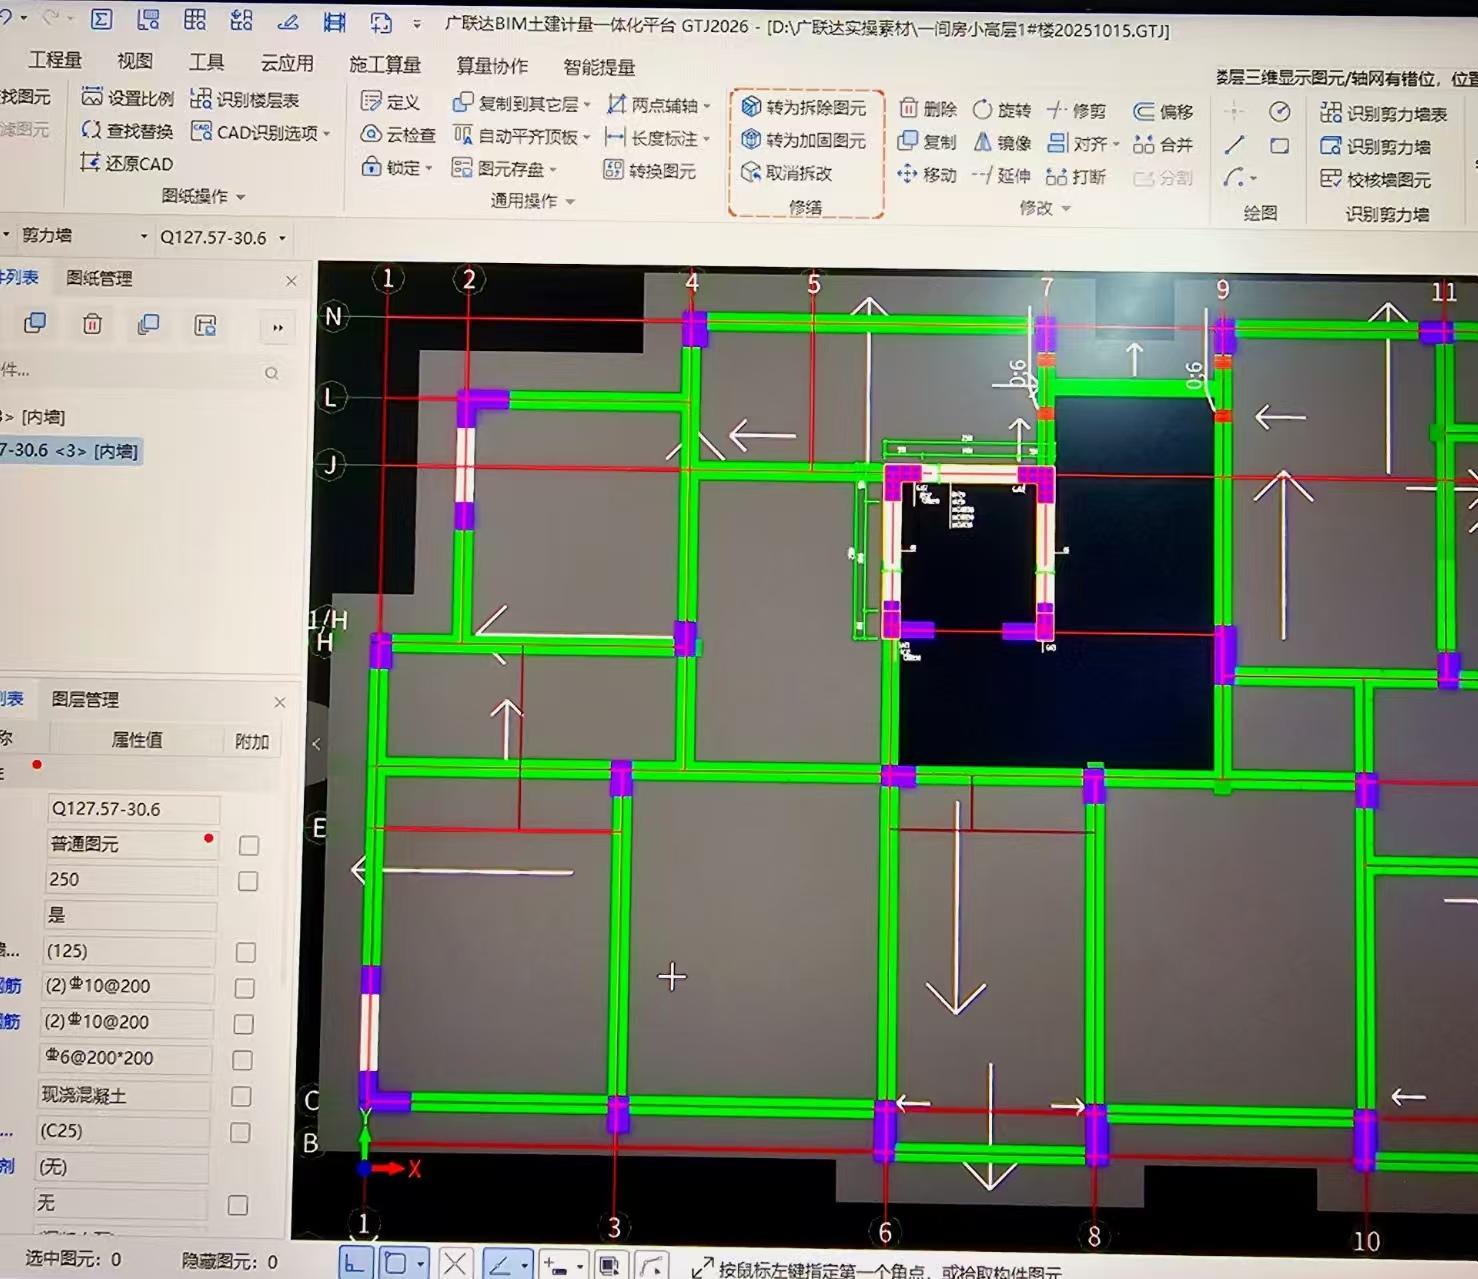This screenshot has width=1478, height=1279.
Task: Click the 还原CAD tool
Action: (127, 163)
